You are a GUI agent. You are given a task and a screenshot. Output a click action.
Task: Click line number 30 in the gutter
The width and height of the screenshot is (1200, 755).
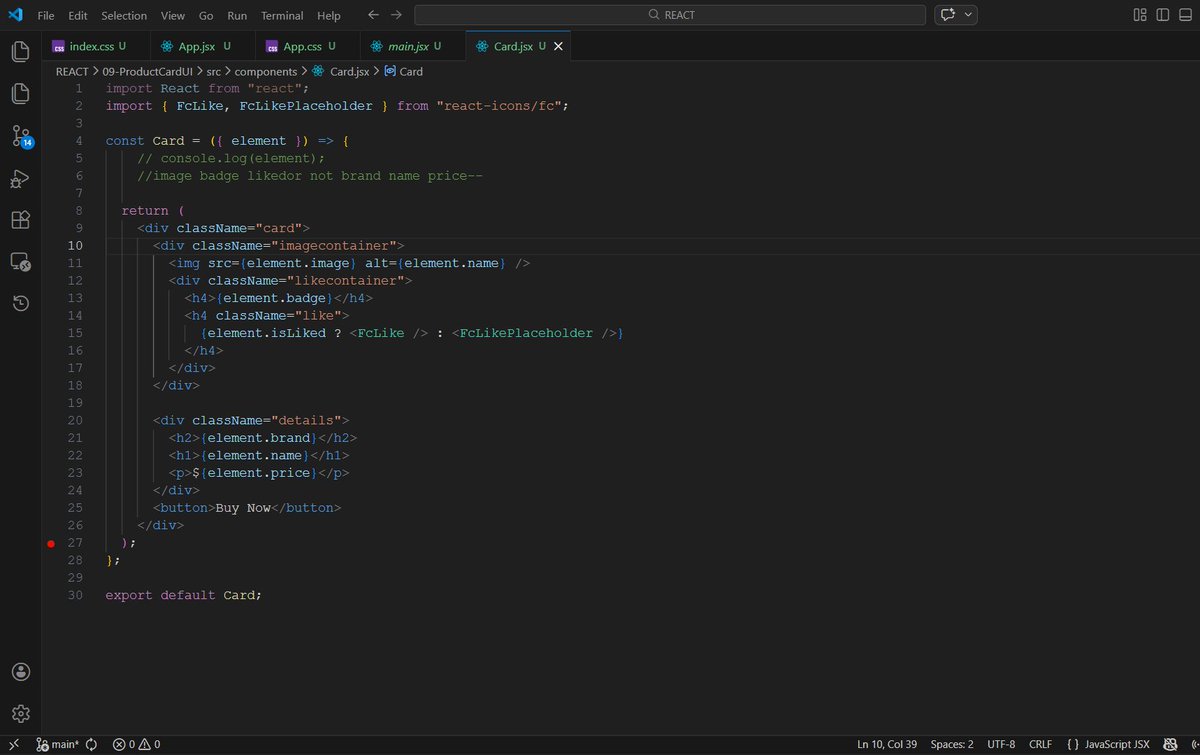tap(76, 595)
